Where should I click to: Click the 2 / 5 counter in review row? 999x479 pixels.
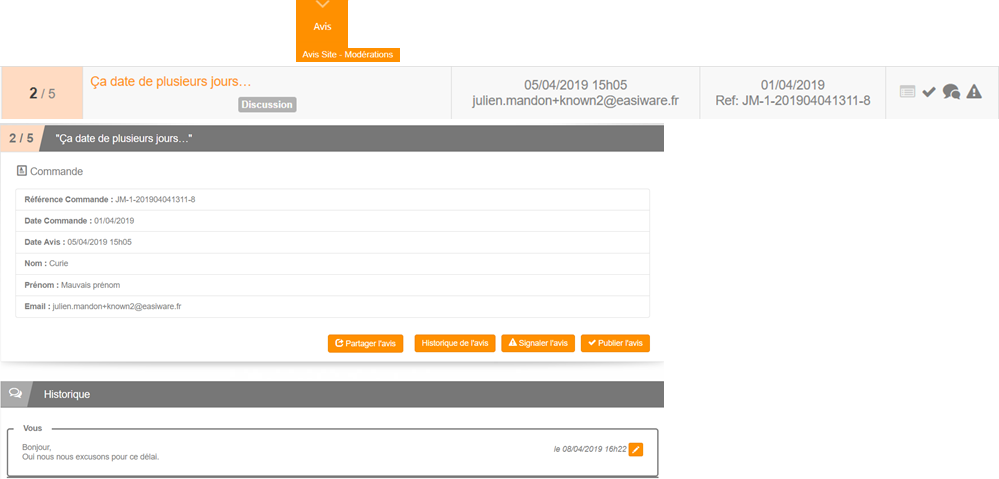[42, 93]
